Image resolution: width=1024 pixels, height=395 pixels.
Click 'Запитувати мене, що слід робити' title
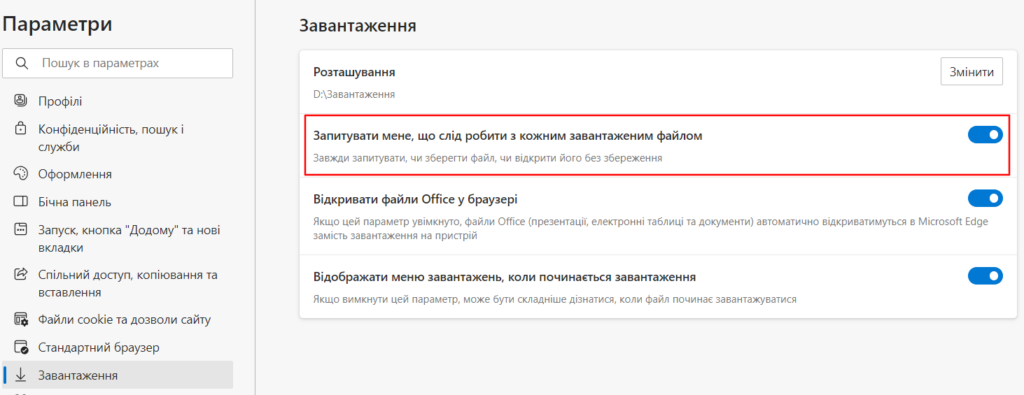[x=508, y=136]
